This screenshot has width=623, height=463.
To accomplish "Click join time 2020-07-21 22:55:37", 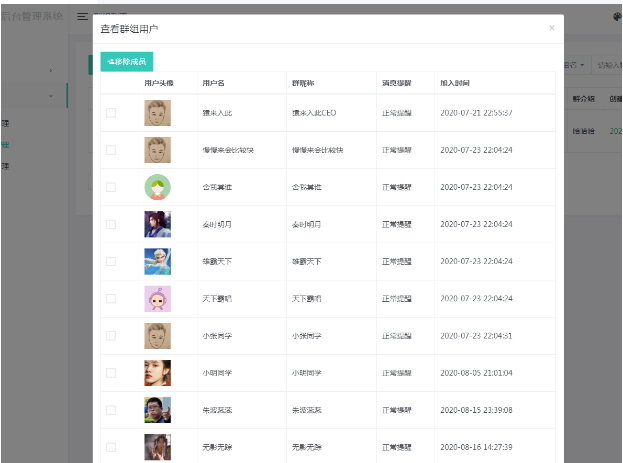I will pos(476,113).
